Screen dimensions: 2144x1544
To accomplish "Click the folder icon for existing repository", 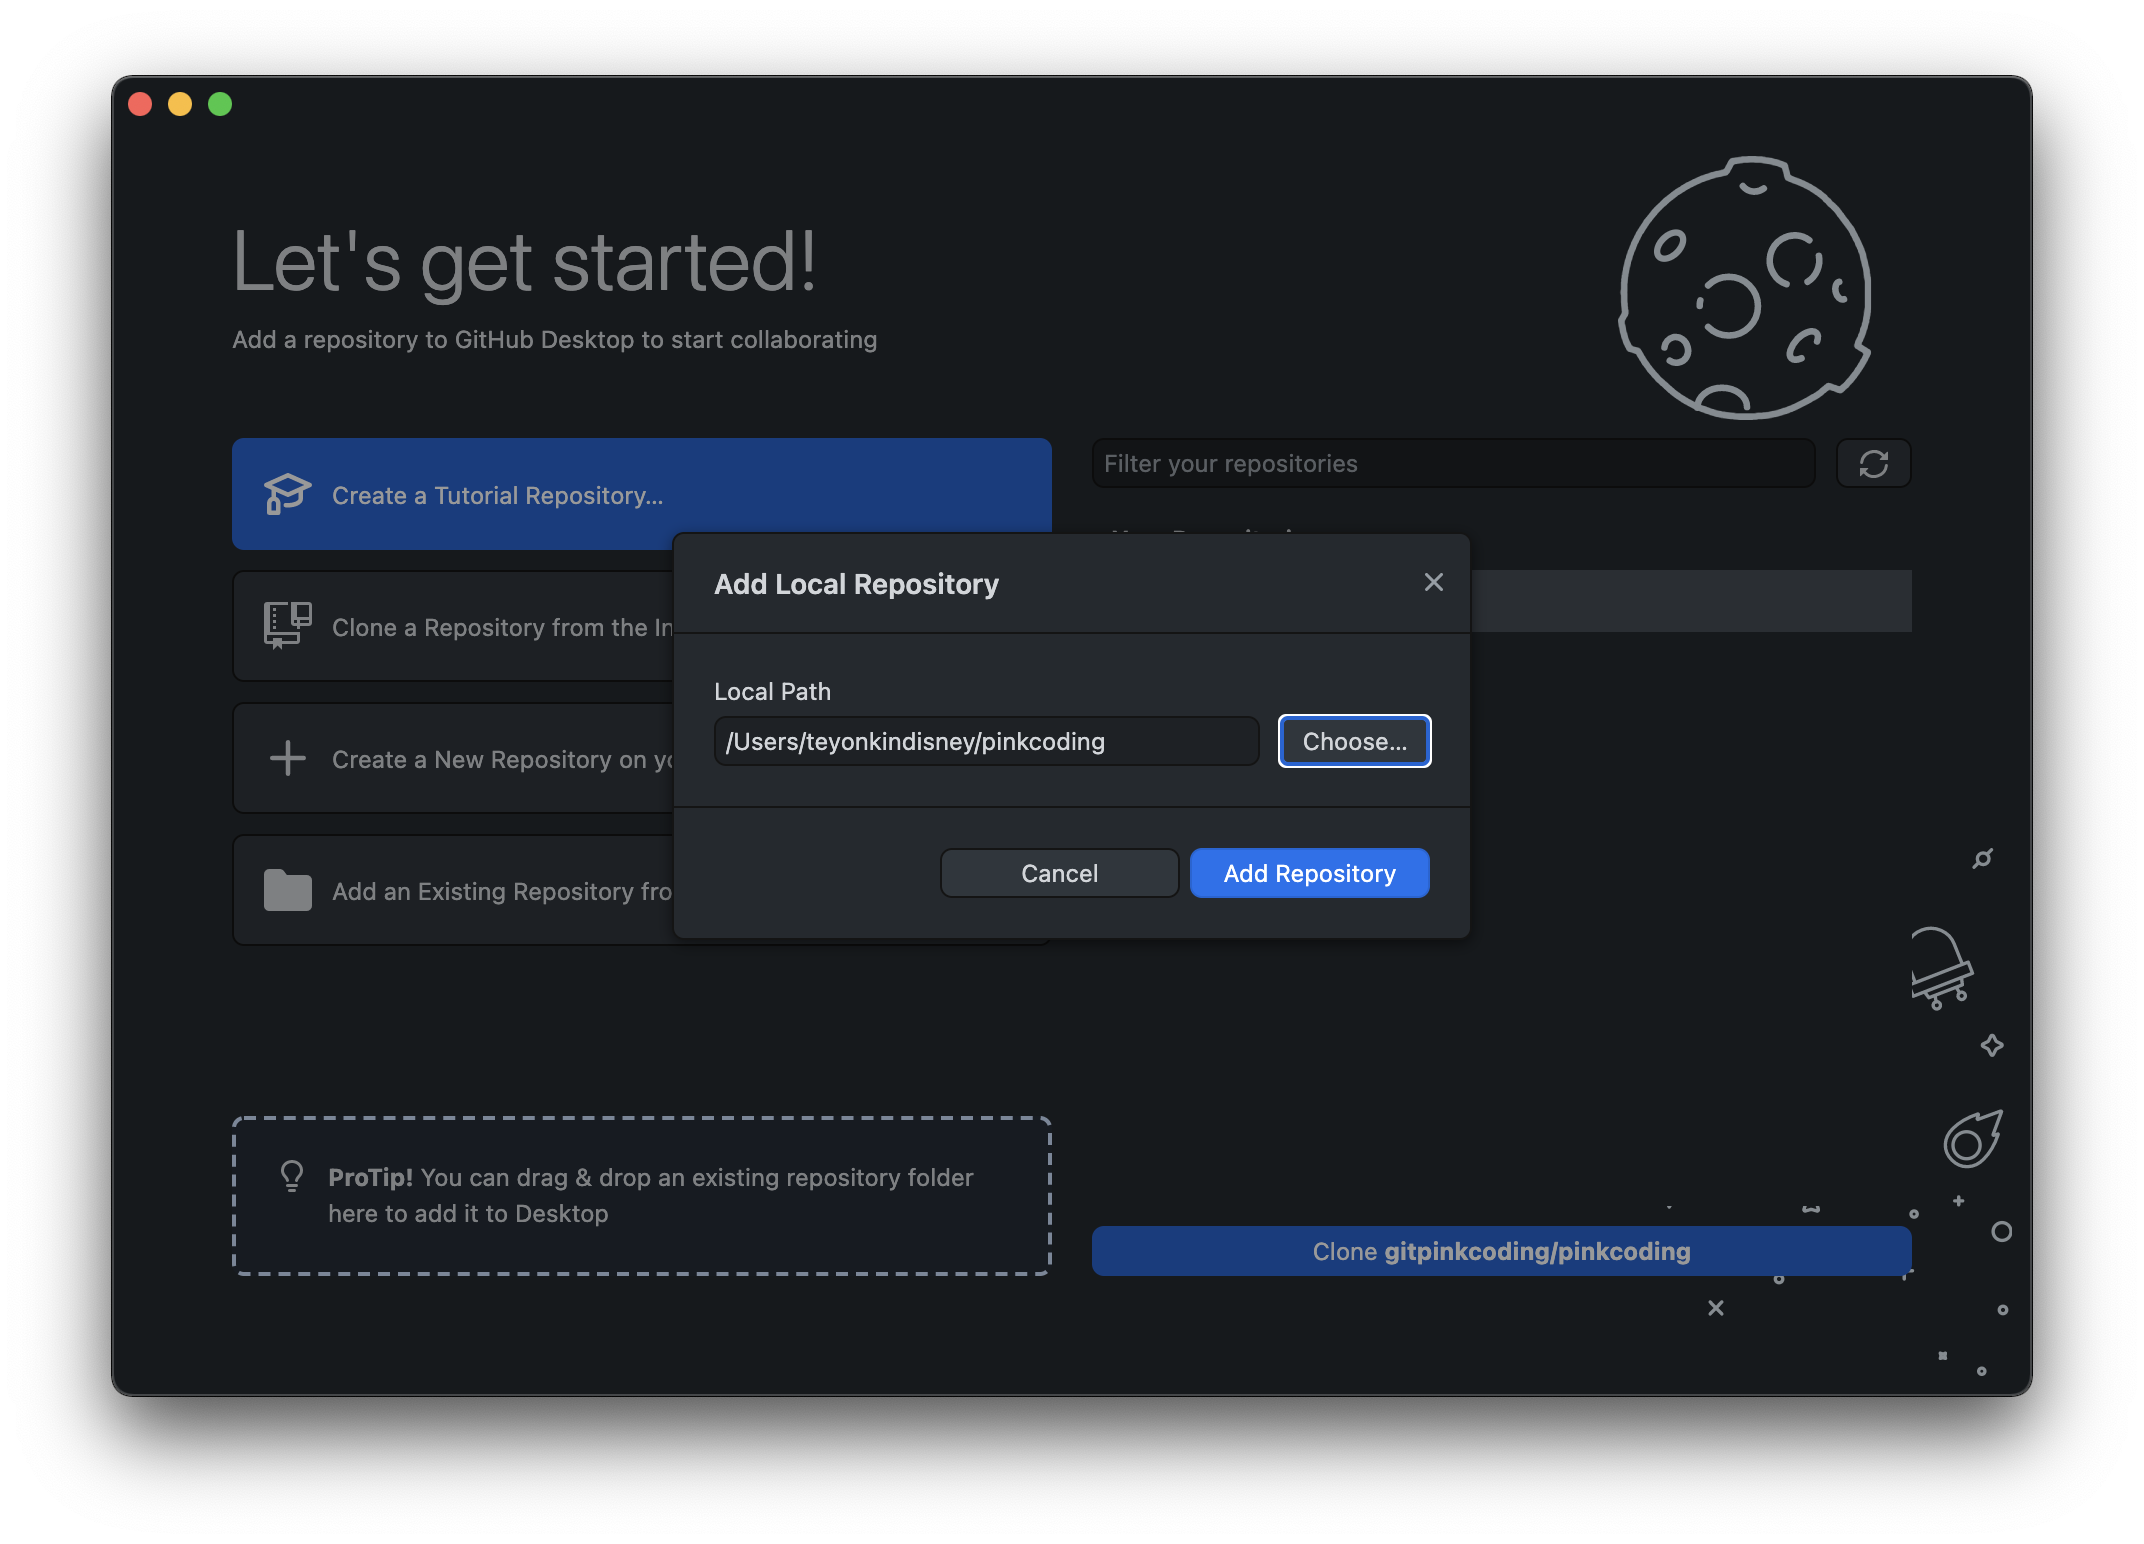I will 288,890.
